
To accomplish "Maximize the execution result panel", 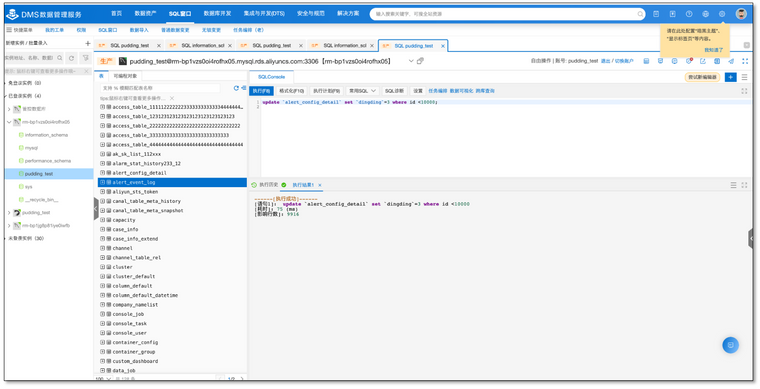I will point(744,185).
